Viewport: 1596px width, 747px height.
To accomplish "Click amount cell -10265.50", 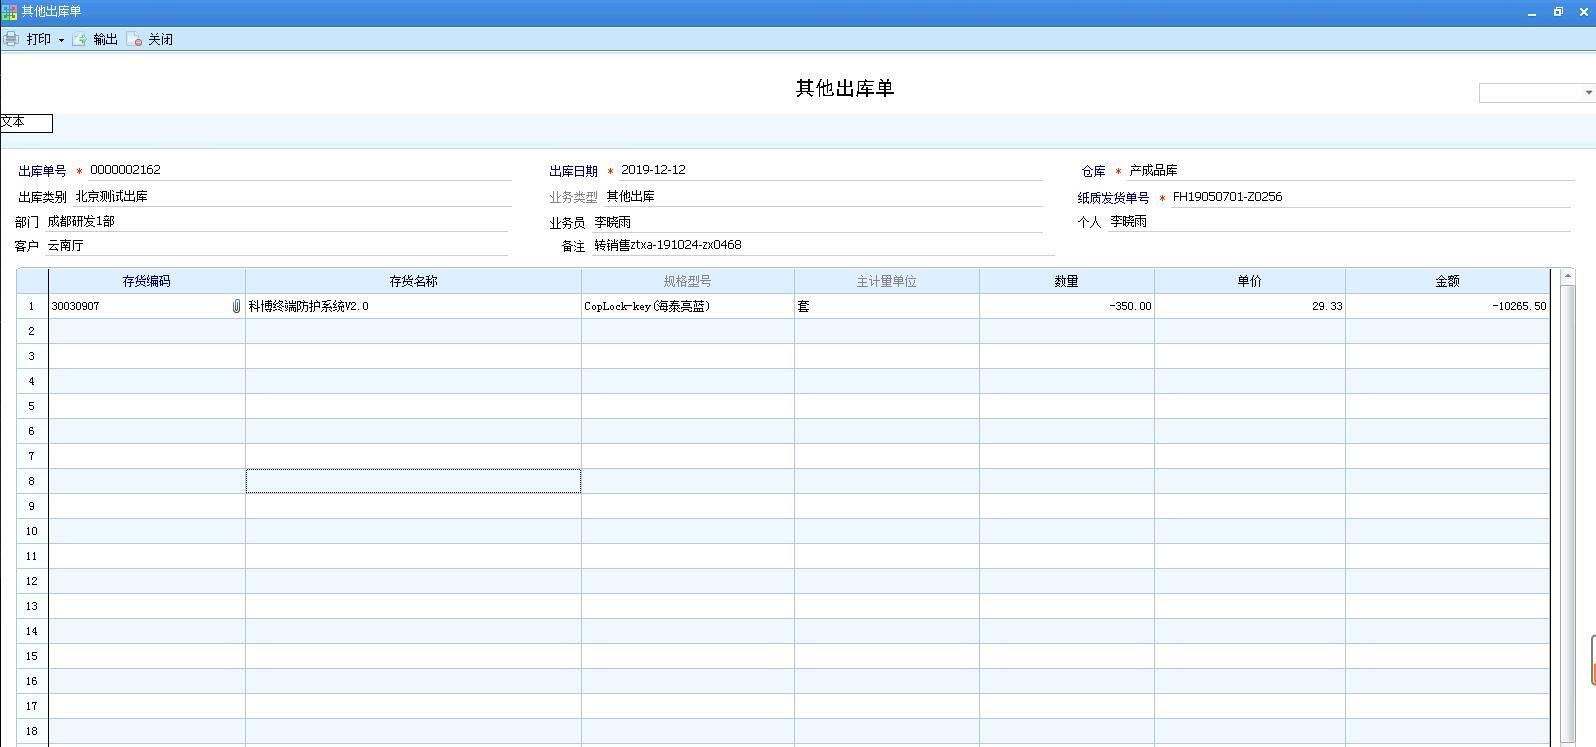I will (1447, 306).
